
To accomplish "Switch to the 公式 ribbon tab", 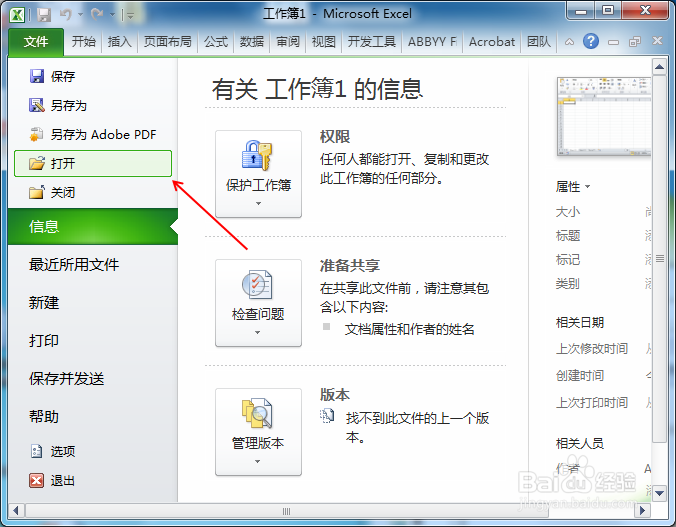I will pyautogui.click(x=216, y=41).
